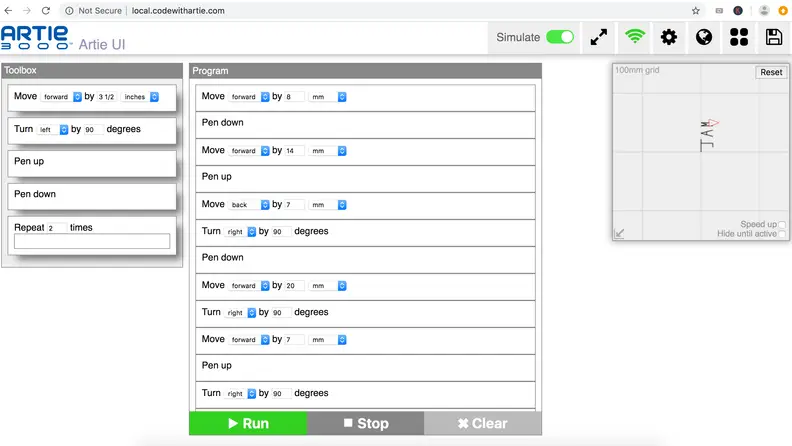This screenshot has height=446, width=792.
Task: Click the fullscreen expand arrows icon
Action: 599,37
